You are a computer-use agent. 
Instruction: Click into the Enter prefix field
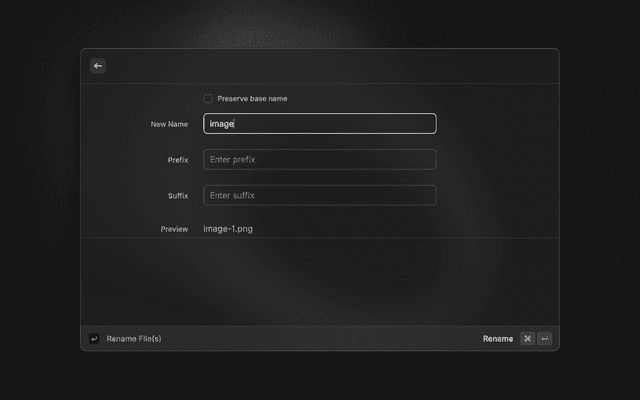[x=320, y=160]
